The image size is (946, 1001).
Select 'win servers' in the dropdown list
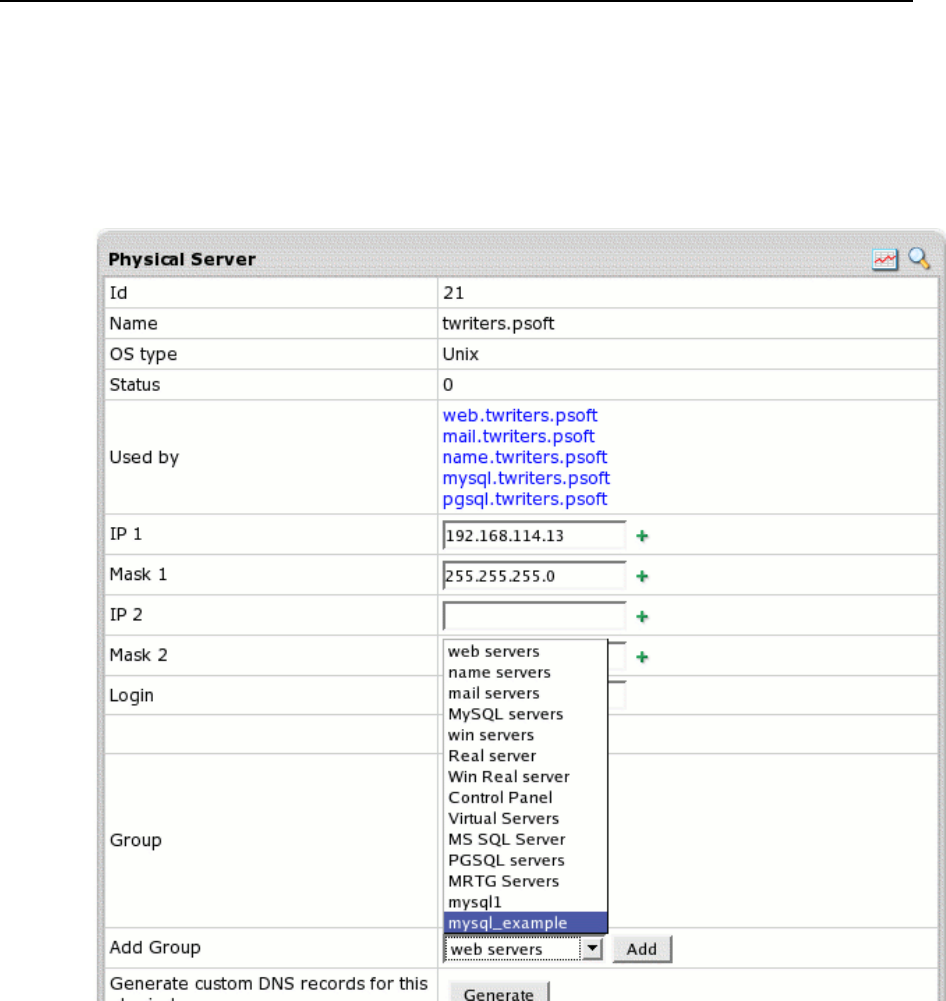click(525, 735)
